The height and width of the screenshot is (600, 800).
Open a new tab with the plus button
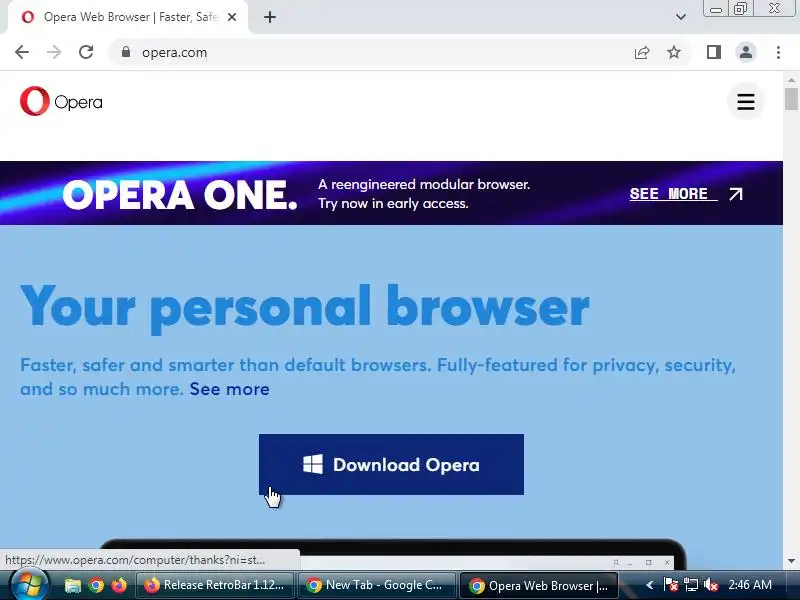[270, 17]
